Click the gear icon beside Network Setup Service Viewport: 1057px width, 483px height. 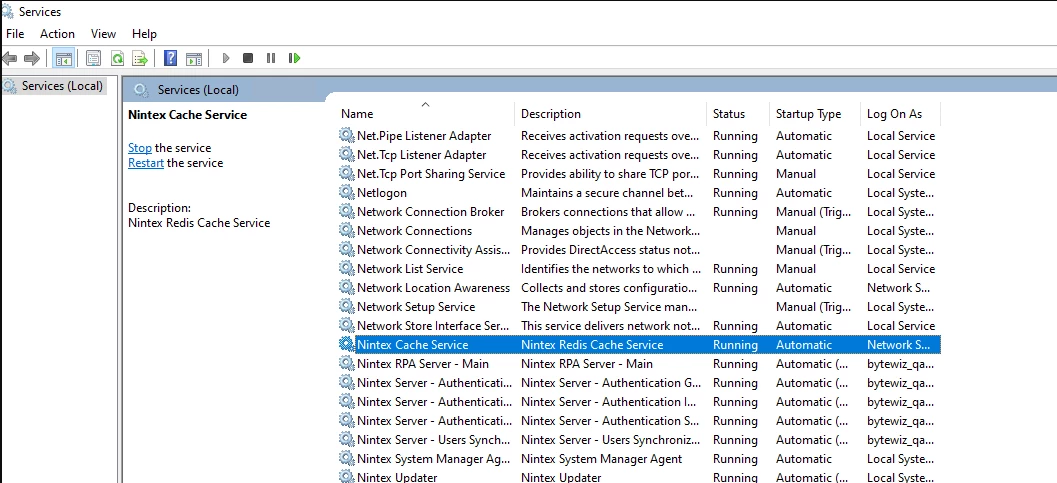point(346,307)
